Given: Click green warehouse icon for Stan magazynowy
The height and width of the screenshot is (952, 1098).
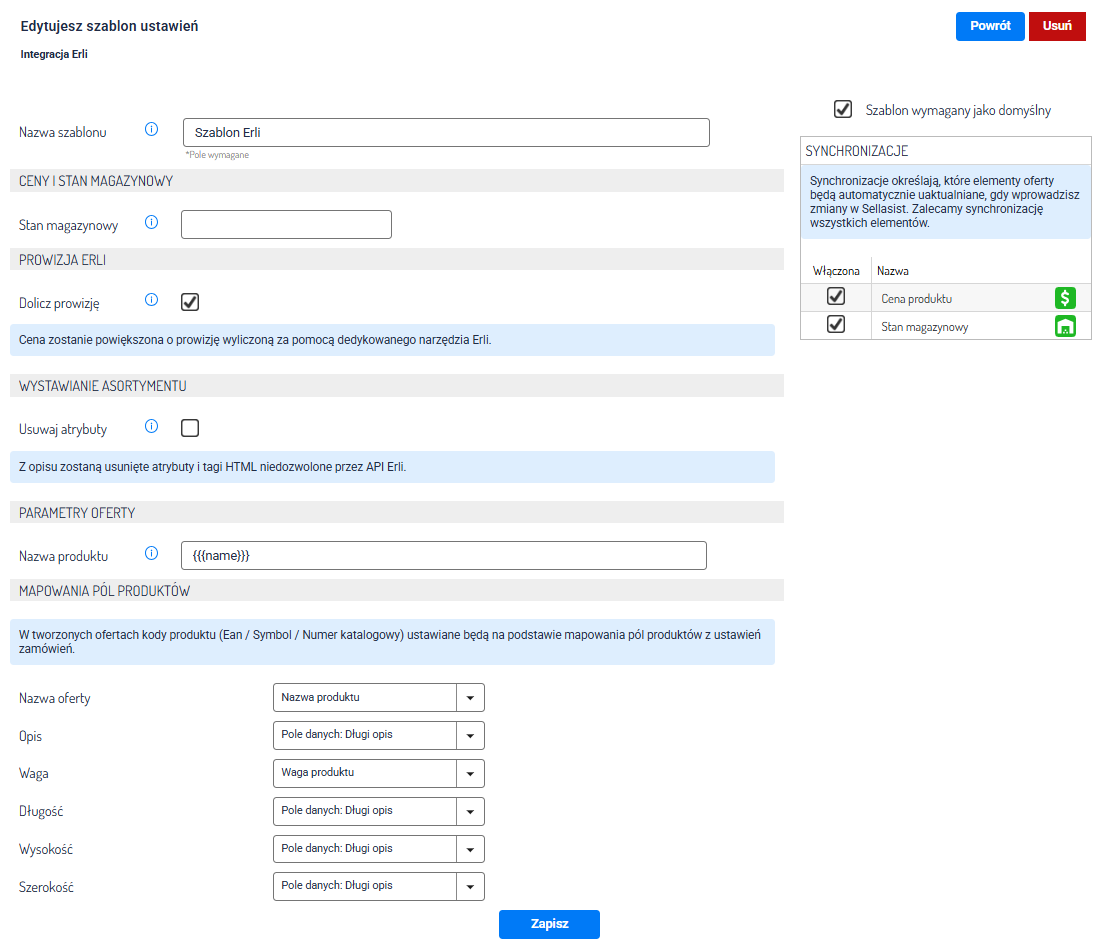Looking at the screenshot, I should [1065, 326].
